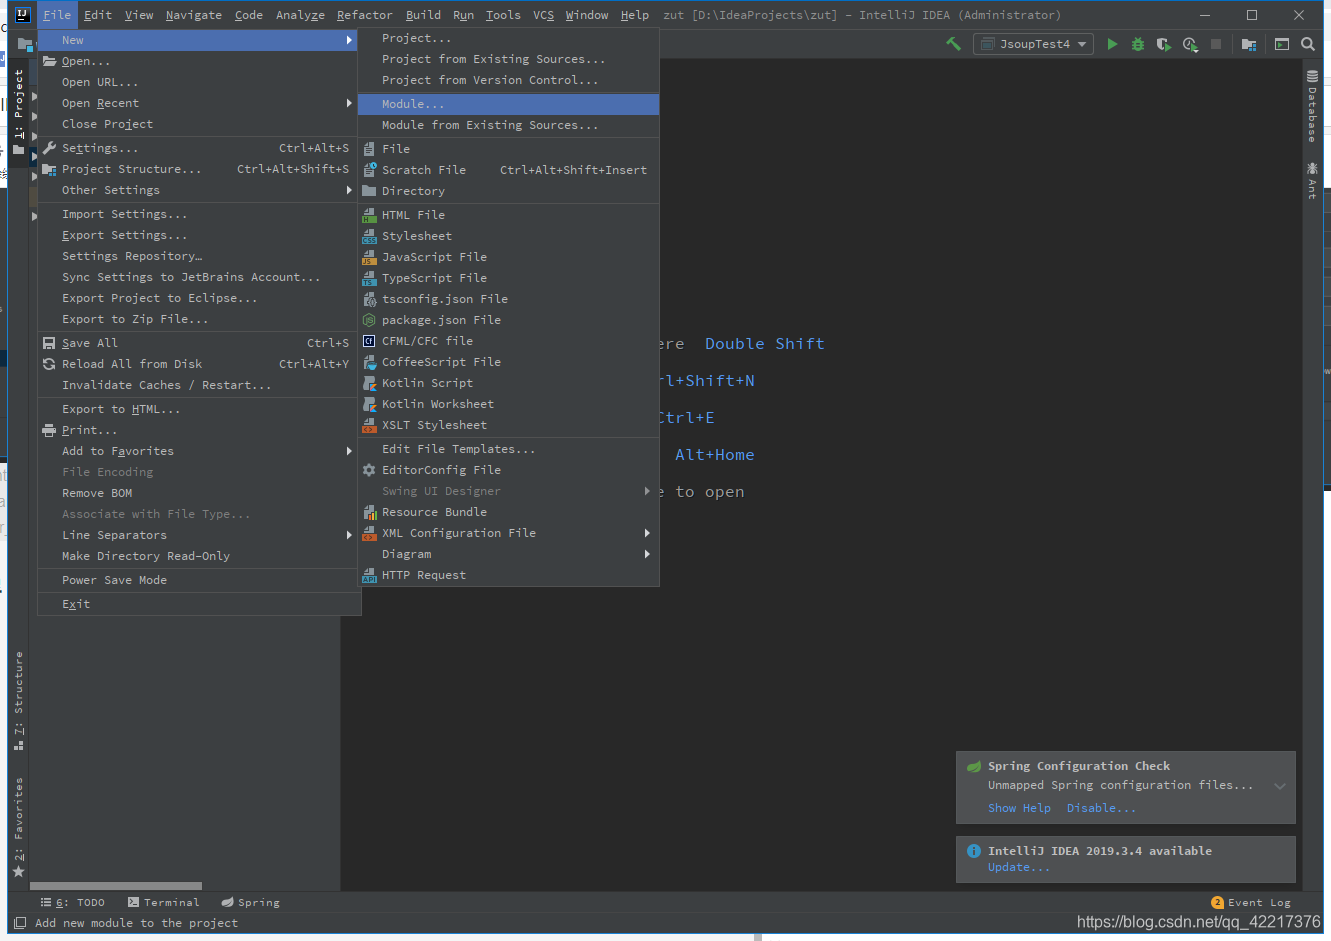
Task: Open the VCS menu
Action: pos(543,15)
